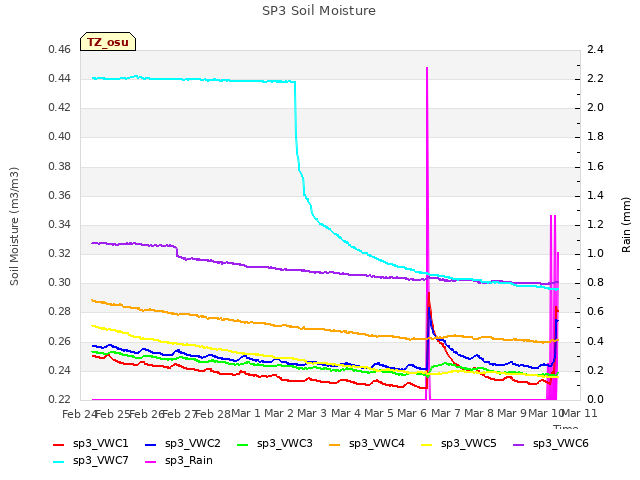Click the sp3_VWC3 green legend swatch
The image size is (640, 480).
pyautogui.click(x=242, y=444)
